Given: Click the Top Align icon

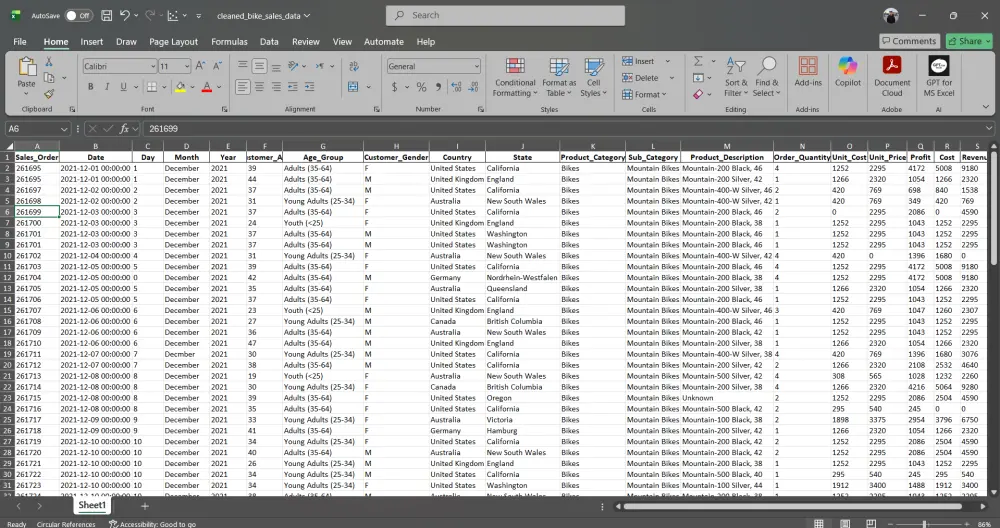Looking at the screenshot, I should pos(242,66).
